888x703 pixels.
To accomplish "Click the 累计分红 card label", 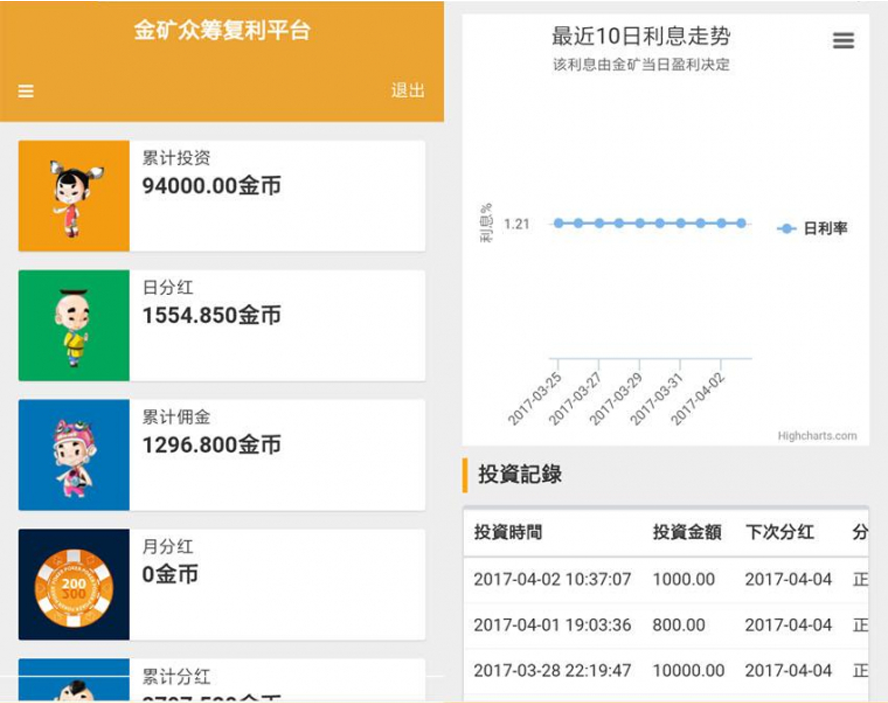I will point(176,676).
